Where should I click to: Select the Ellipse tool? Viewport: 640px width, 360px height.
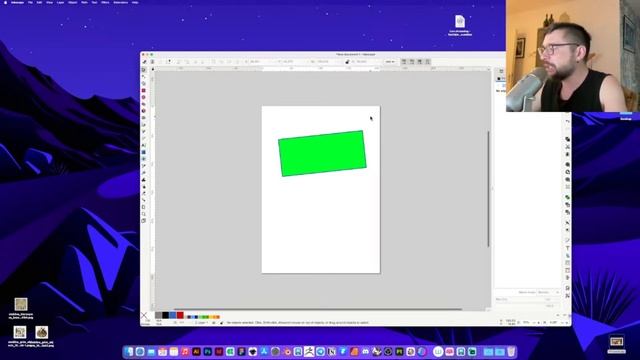144,98
